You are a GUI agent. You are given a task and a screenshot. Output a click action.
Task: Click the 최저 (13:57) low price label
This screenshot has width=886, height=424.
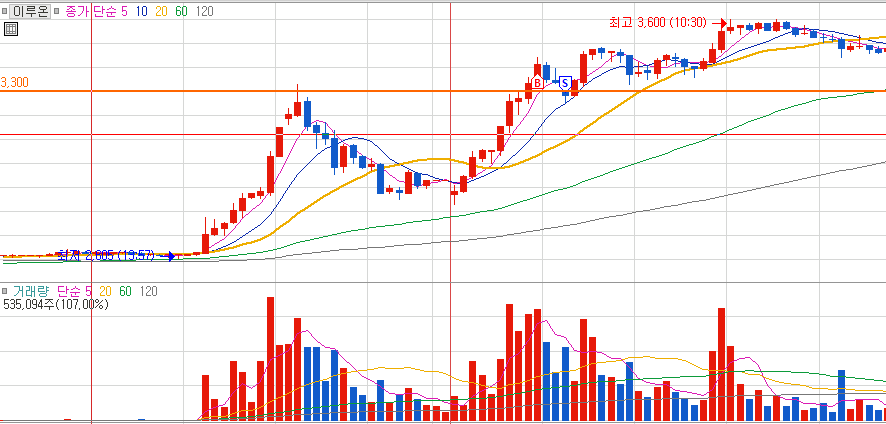pos(106,256)
